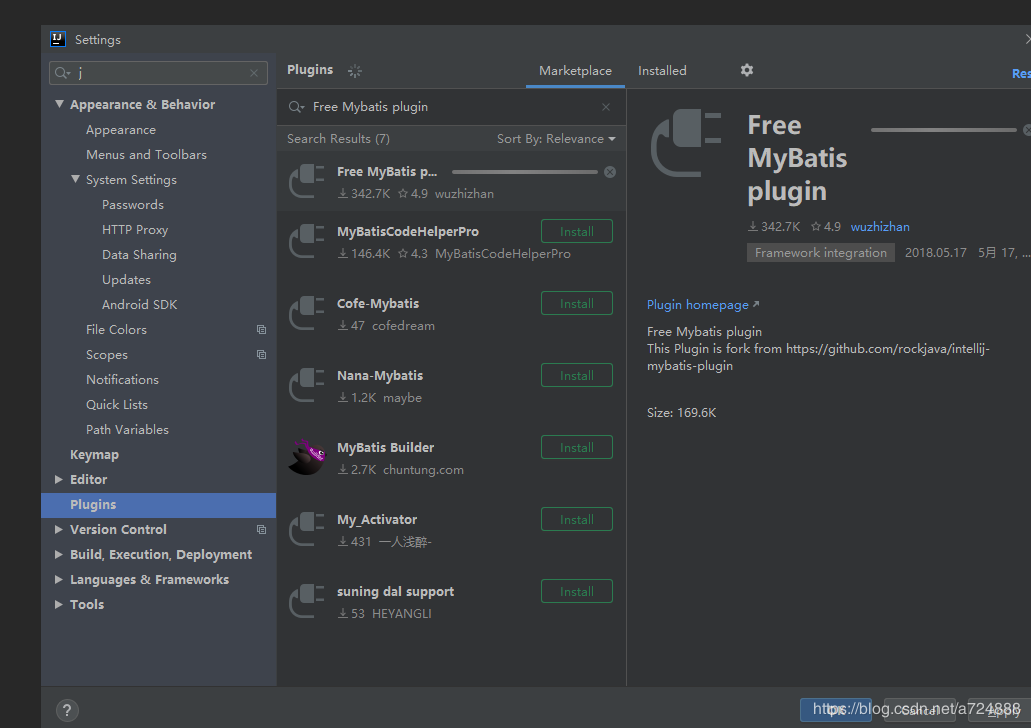Click the Scopes project-level icon
The image size is (1031, 728).
(x=261, y=354)
